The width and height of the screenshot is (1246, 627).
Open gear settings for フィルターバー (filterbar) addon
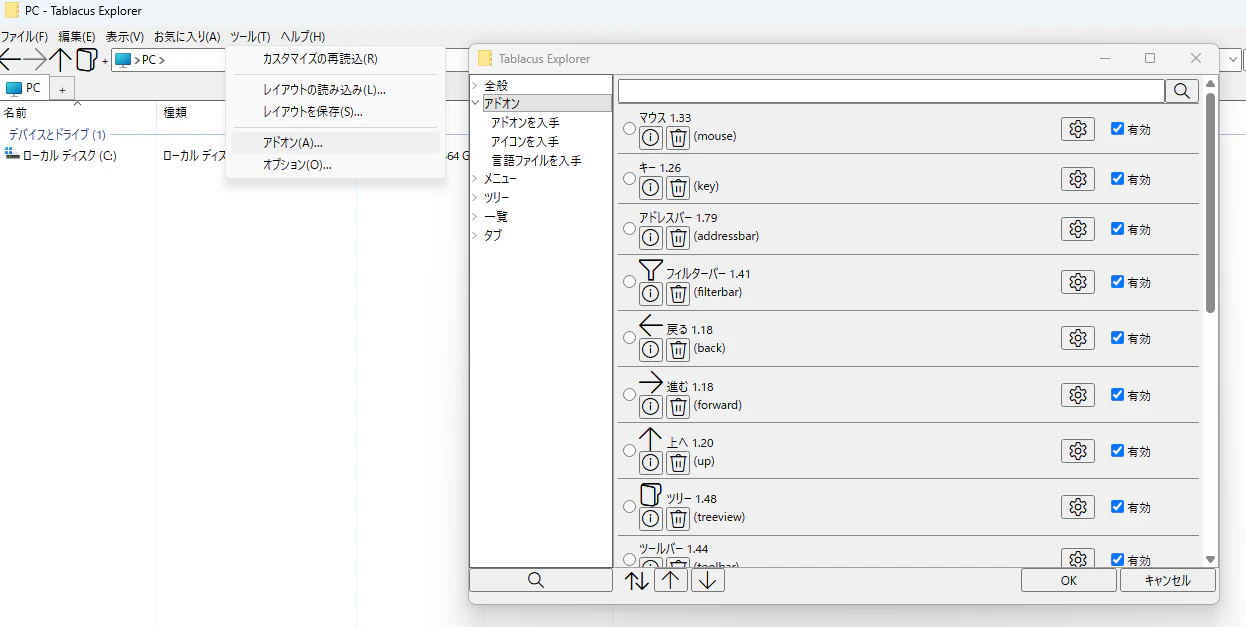point(1078,282)
